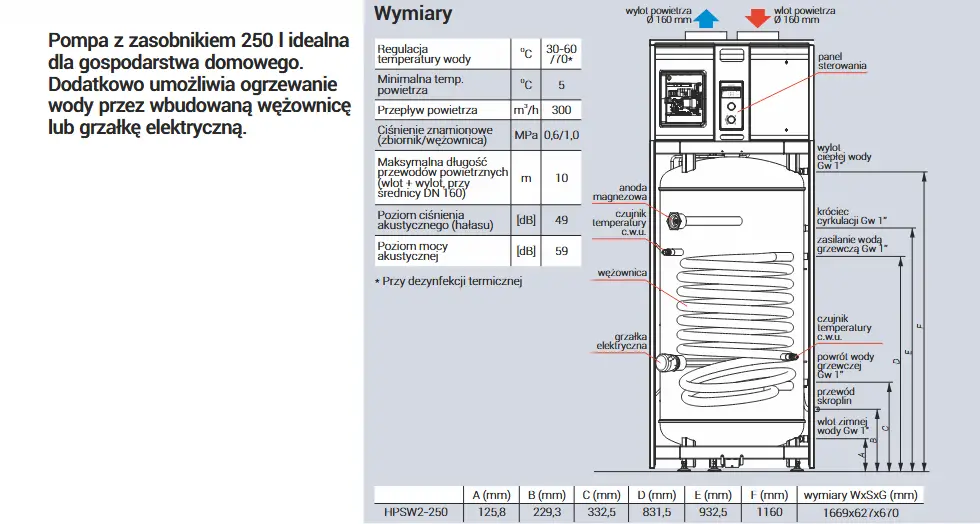This screenshot has width=980, height=524.
Task: Click the "125,8" dimension value
Action: (x=491, y=512)
